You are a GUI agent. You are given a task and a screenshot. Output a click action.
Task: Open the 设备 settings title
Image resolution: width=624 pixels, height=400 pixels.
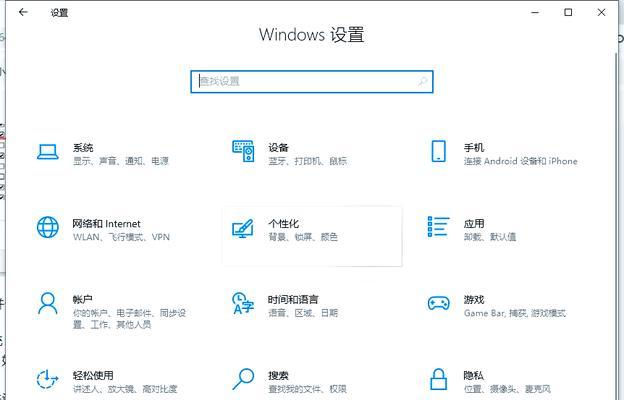tap(278, 148)
